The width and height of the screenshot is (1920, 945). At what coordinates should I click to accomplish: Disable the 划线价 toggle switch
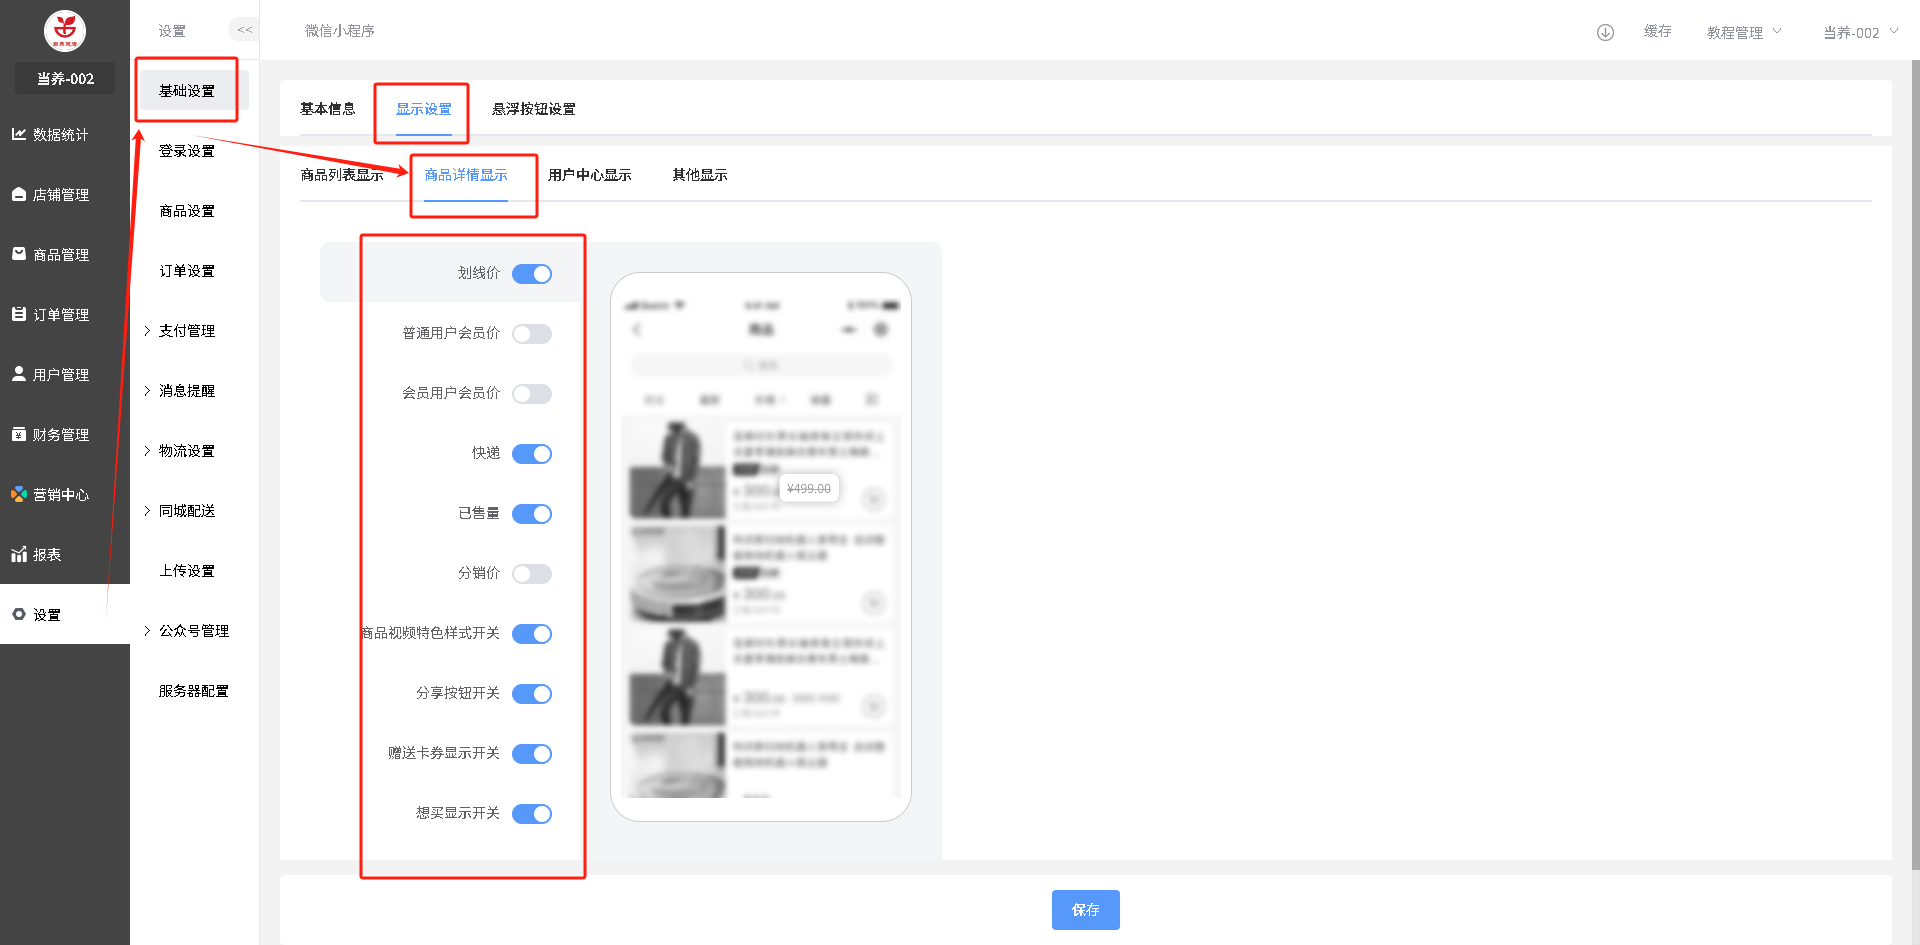(x=532, y=274)
